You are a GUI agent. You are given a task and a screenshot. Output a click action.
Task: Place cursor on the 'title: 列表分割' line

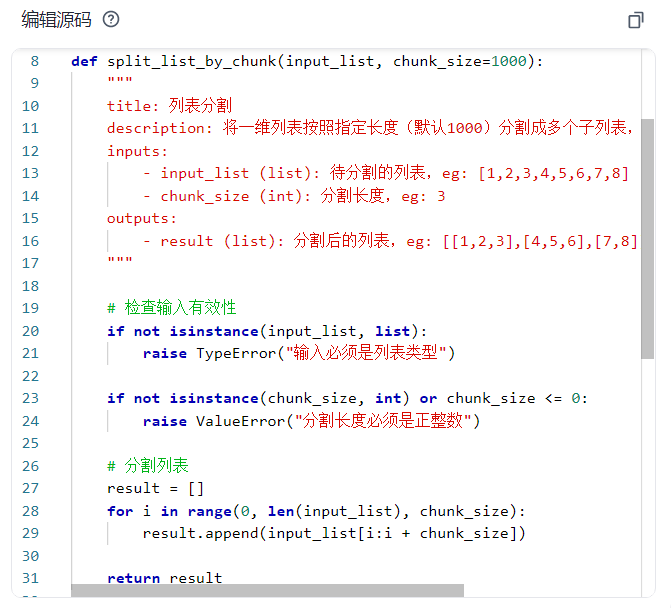click(x=169, y=106)
